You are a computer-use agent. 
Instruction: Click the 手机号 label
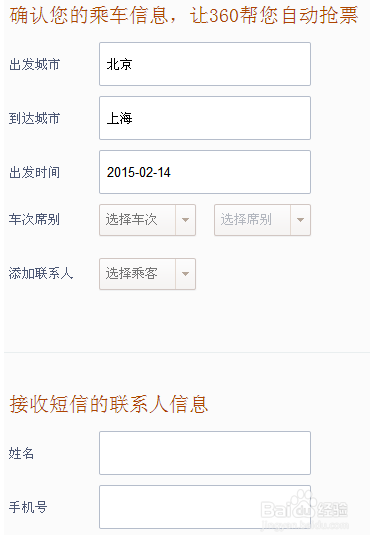click(x=28, y=507)
